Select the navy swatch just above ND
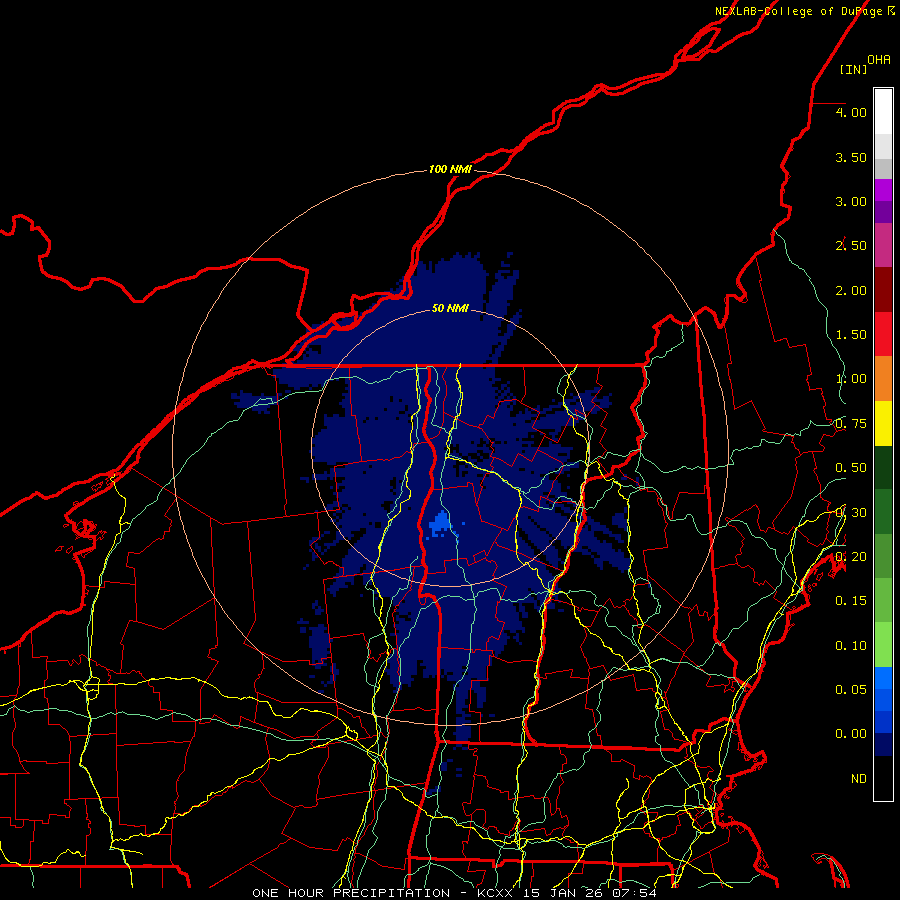 tap(883, 745)
